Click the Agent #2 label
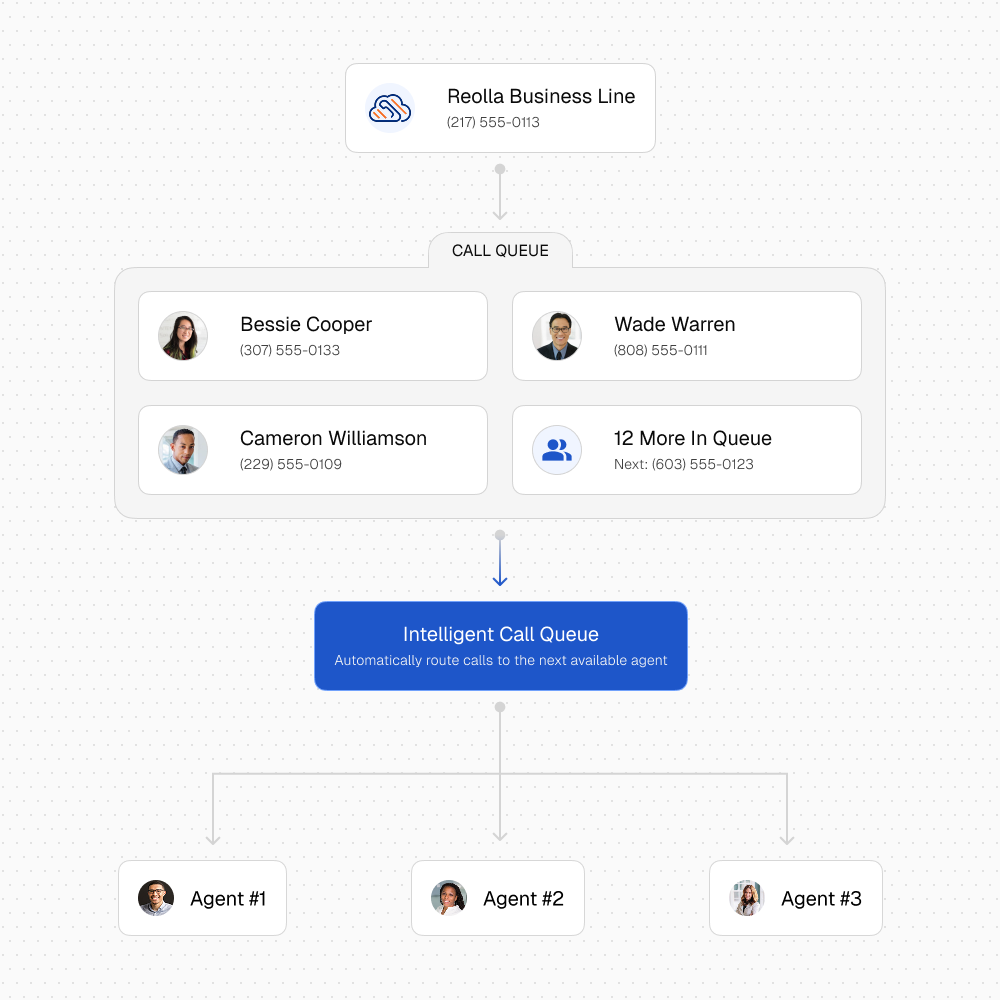The height and width of the screenshot is (1000, 1000). 523,899
